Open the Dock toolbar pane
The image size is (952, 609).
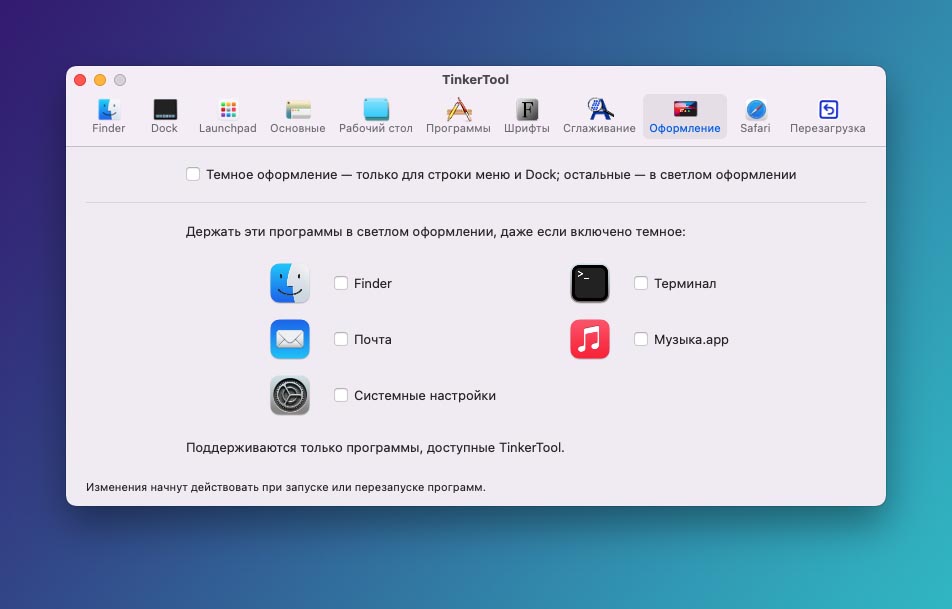click(165, 117)
